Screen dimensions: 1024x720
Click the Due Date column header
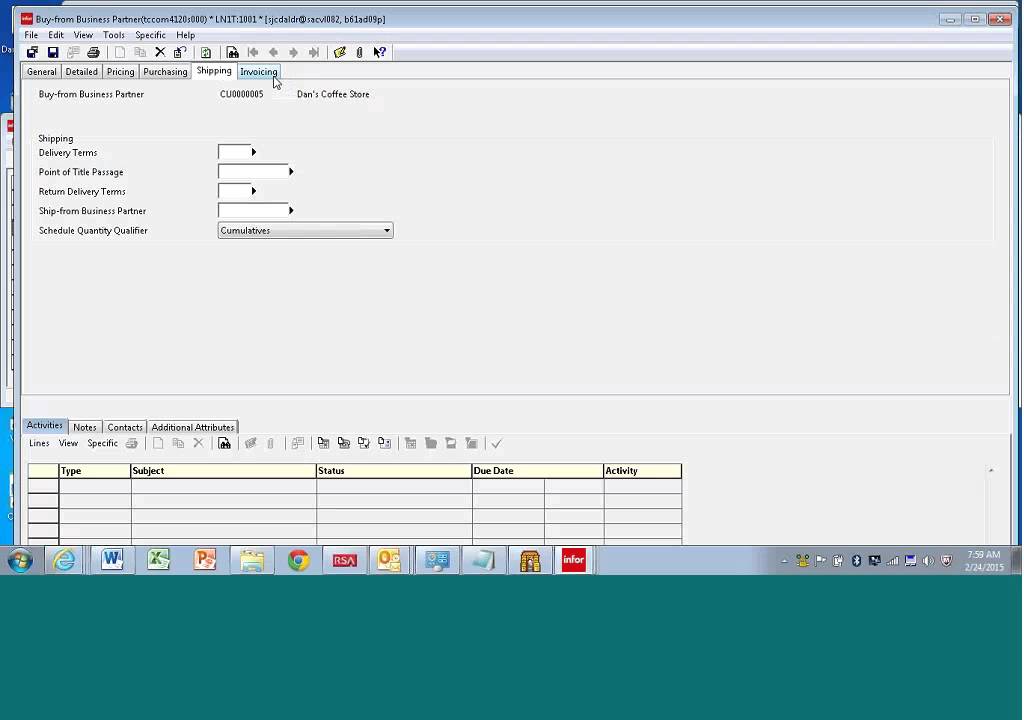pos(537,471)
